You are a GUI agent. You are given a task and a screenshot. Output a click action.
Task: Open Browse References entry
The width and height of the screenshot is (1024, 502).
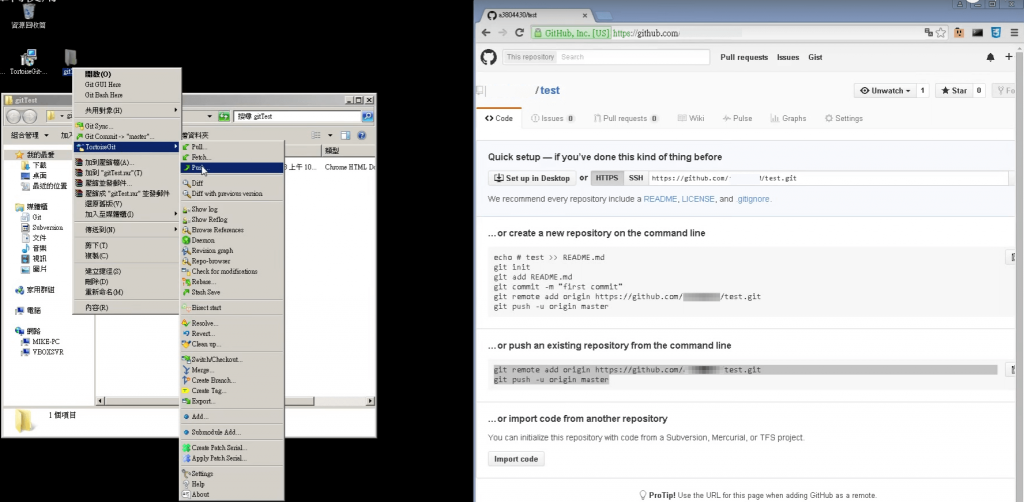pos(232,230)
